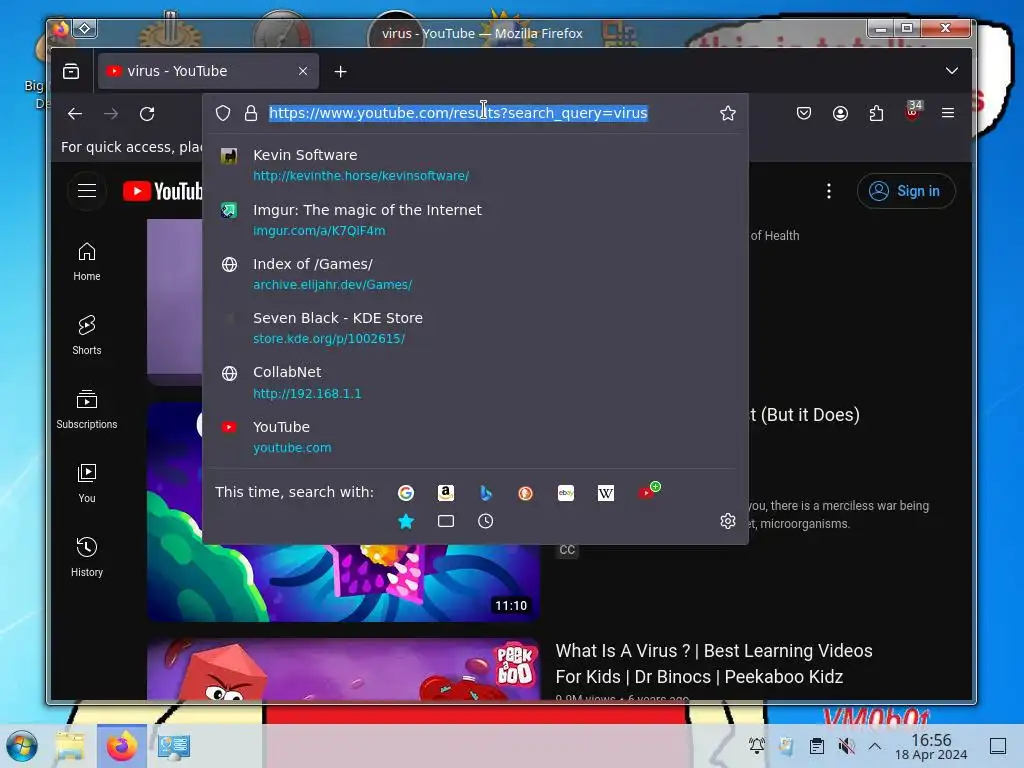
Task: Open the 11:10 video thumbnail
Action: (344, 583)
